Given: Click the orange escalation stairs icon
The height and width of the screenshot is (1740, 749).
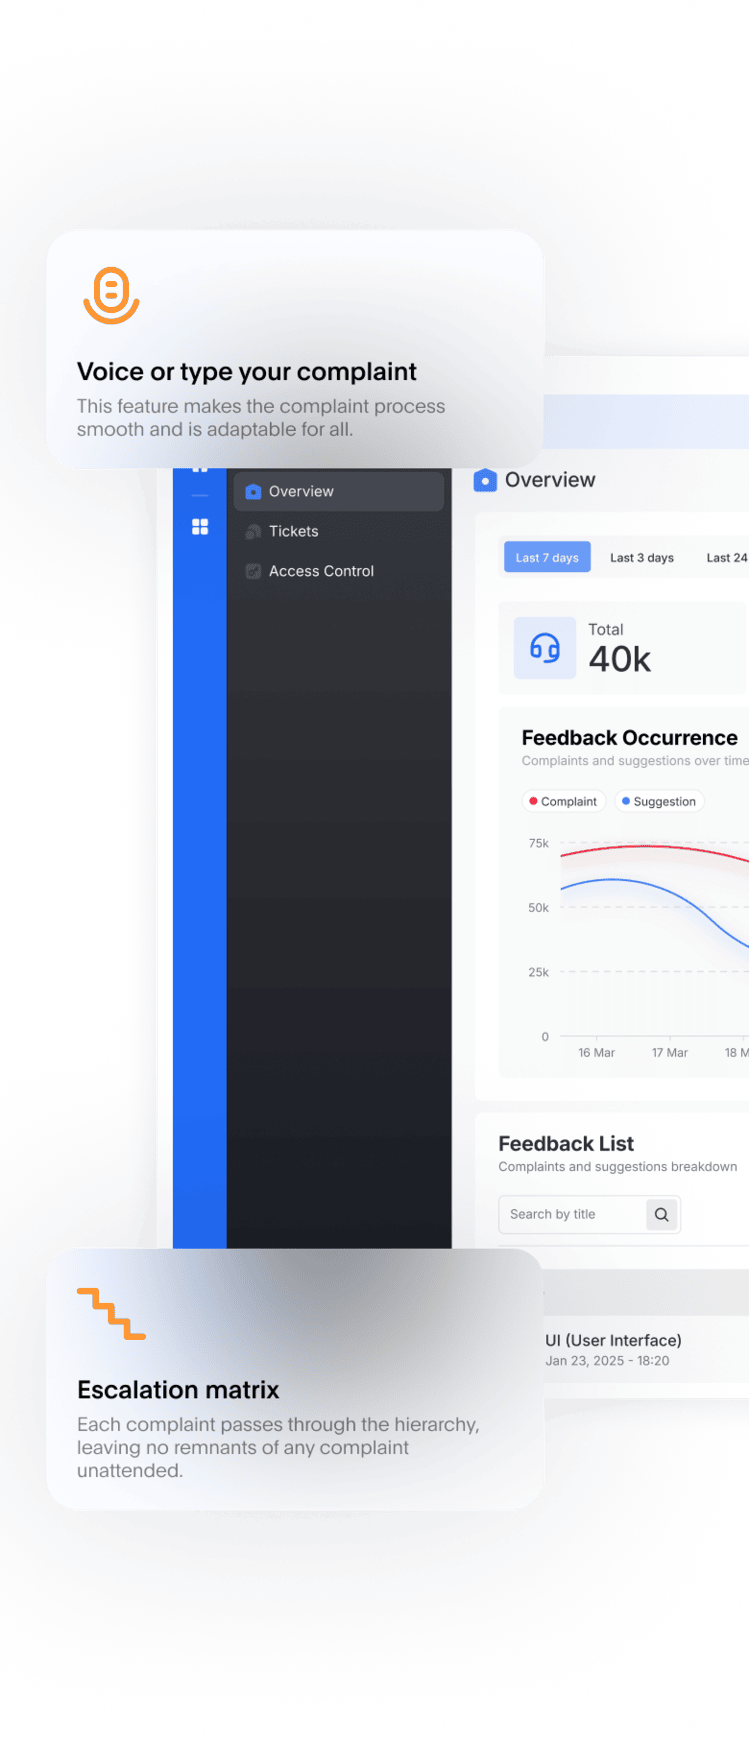Looking at the screenshot, I should (x=111, y=1314).
